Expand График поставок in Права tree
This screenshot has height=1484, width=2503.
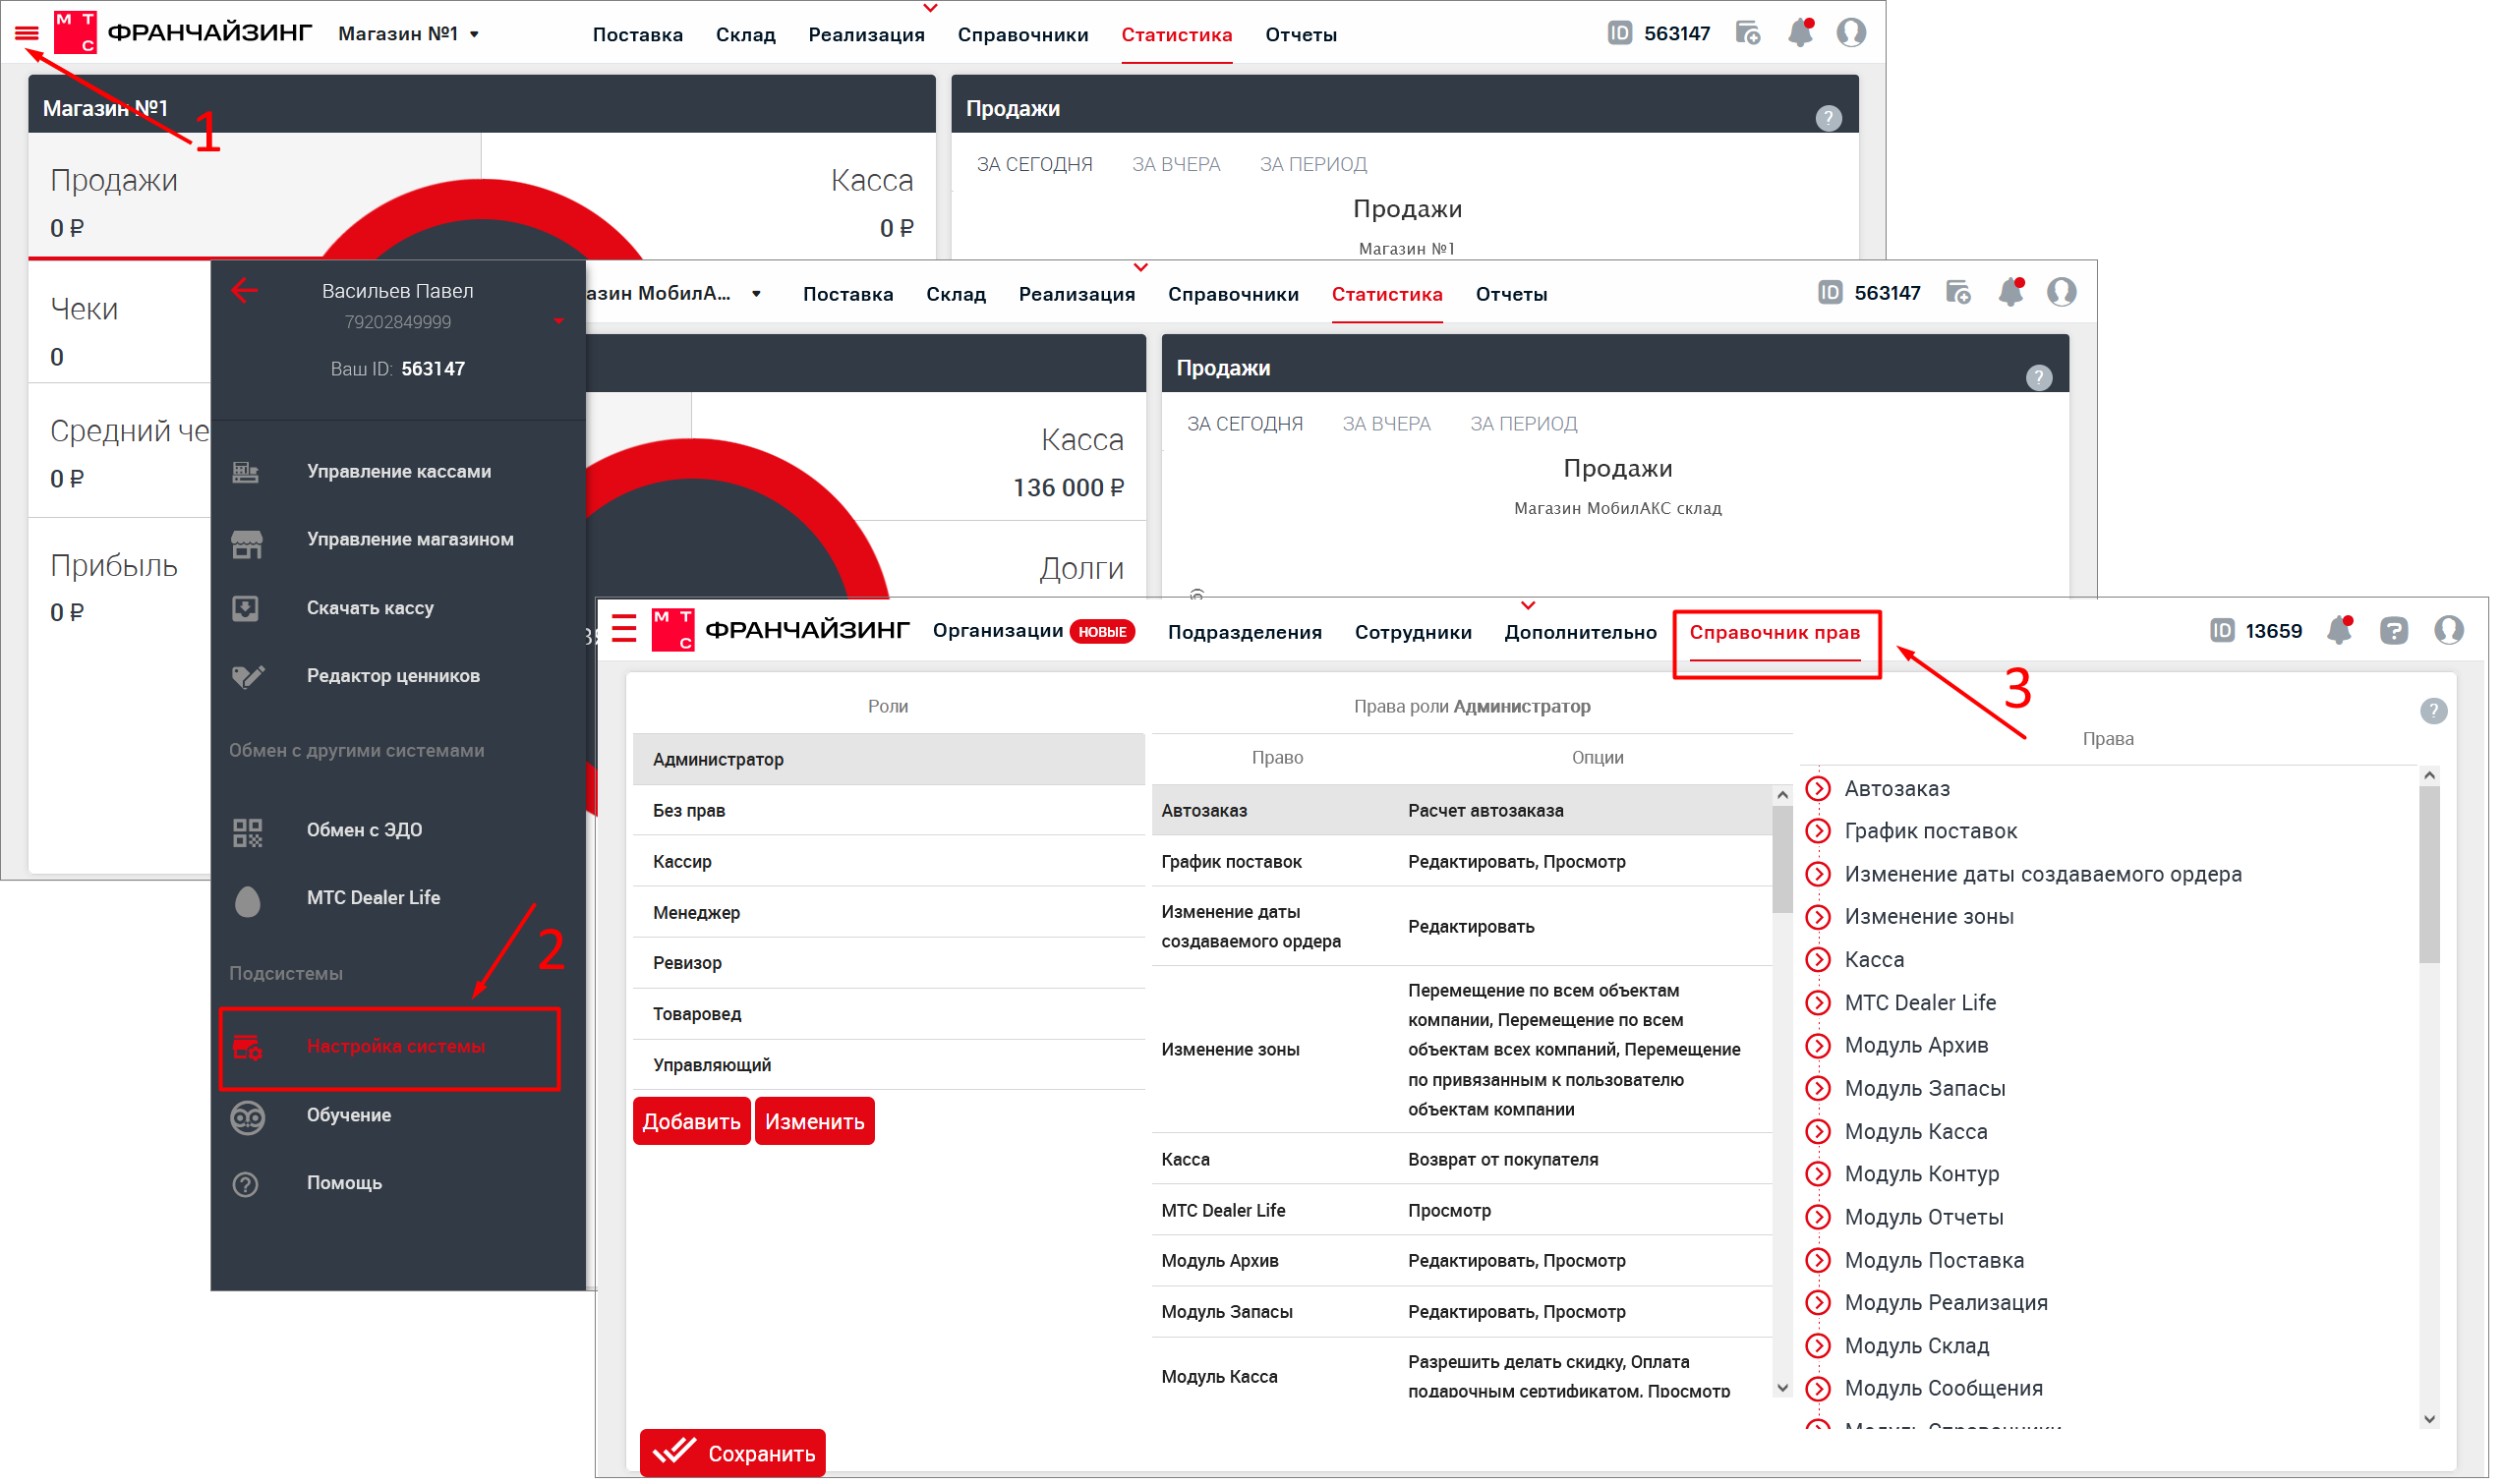pyautogui.click(x=1818, y=832)
